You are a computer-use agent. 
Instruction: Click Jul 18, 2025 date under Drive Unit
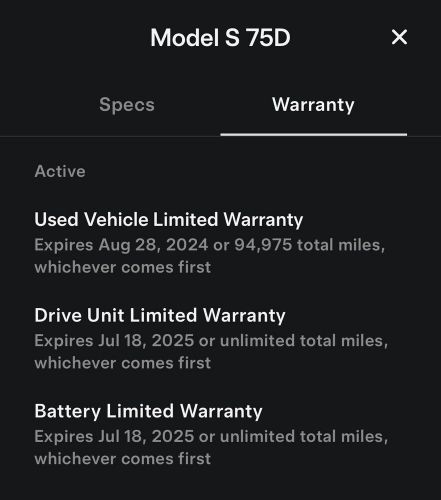(146, 341)
